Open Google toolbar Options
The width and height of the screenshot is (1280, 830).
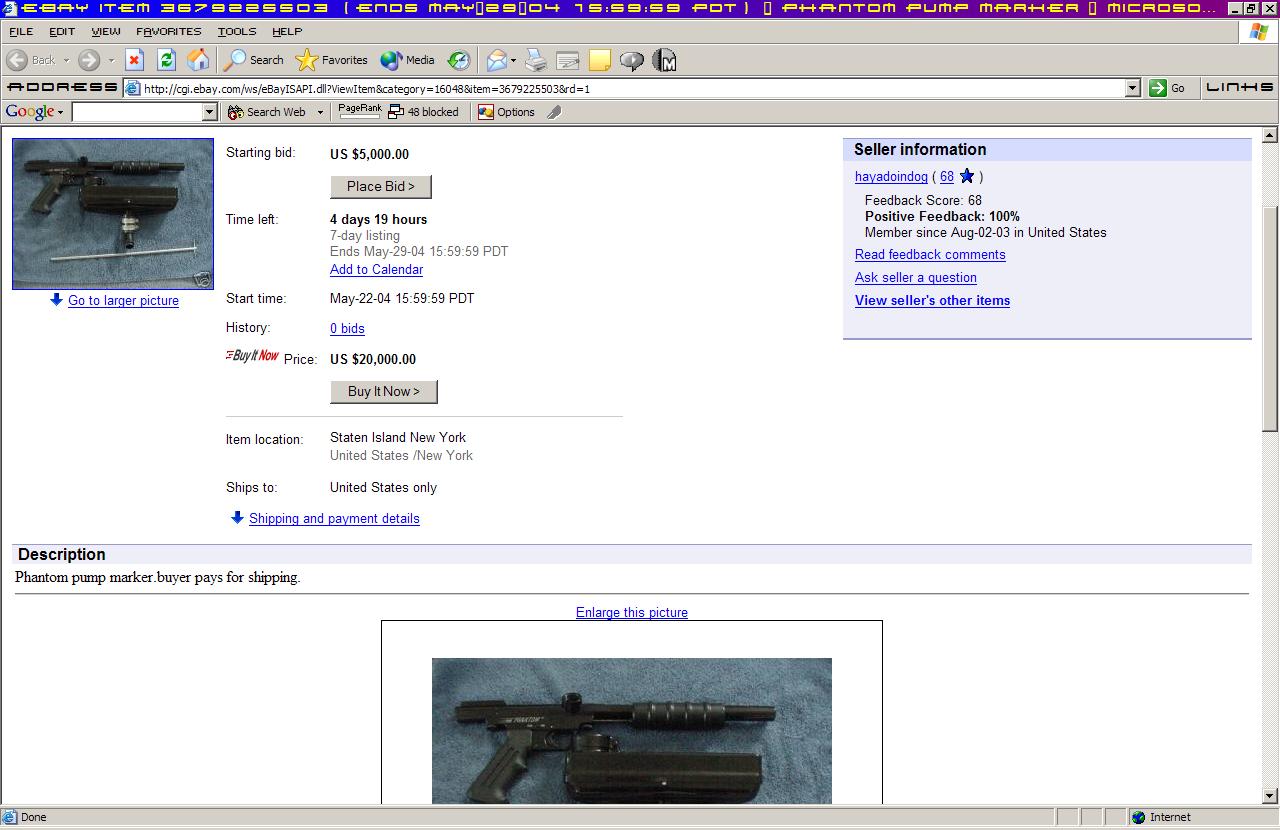click(506, 112)
